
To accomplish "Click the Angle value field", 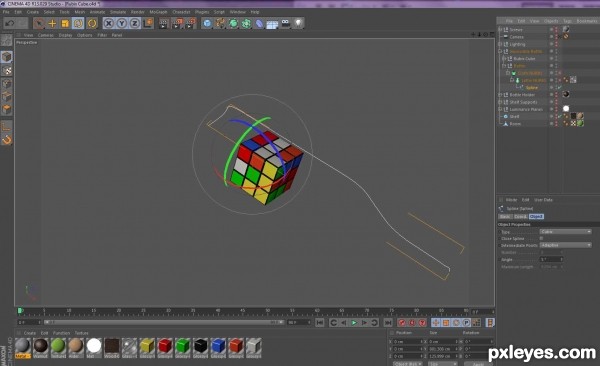I will point(551,260).
